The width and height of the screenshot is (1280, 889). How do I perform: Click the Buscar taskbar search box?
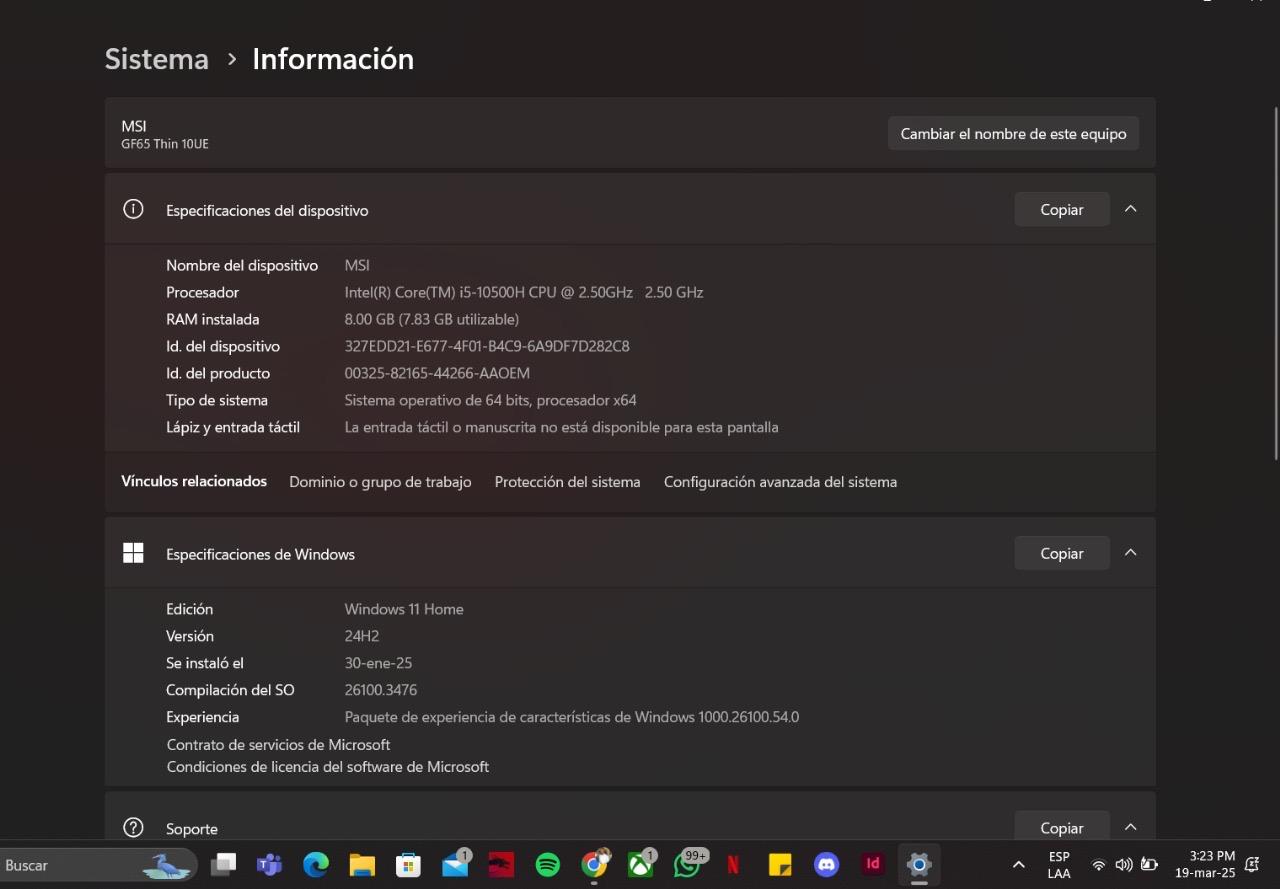99,865
